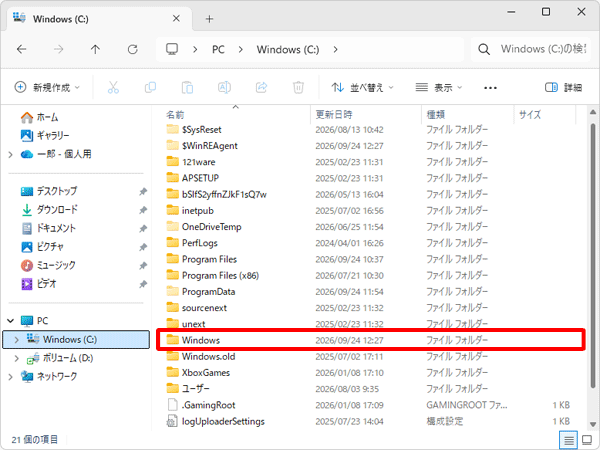Viewport: 600px width, 450px height.
Task: Click Windows (C:) in the address breadcrumb
Action: [x=288, y=49]
